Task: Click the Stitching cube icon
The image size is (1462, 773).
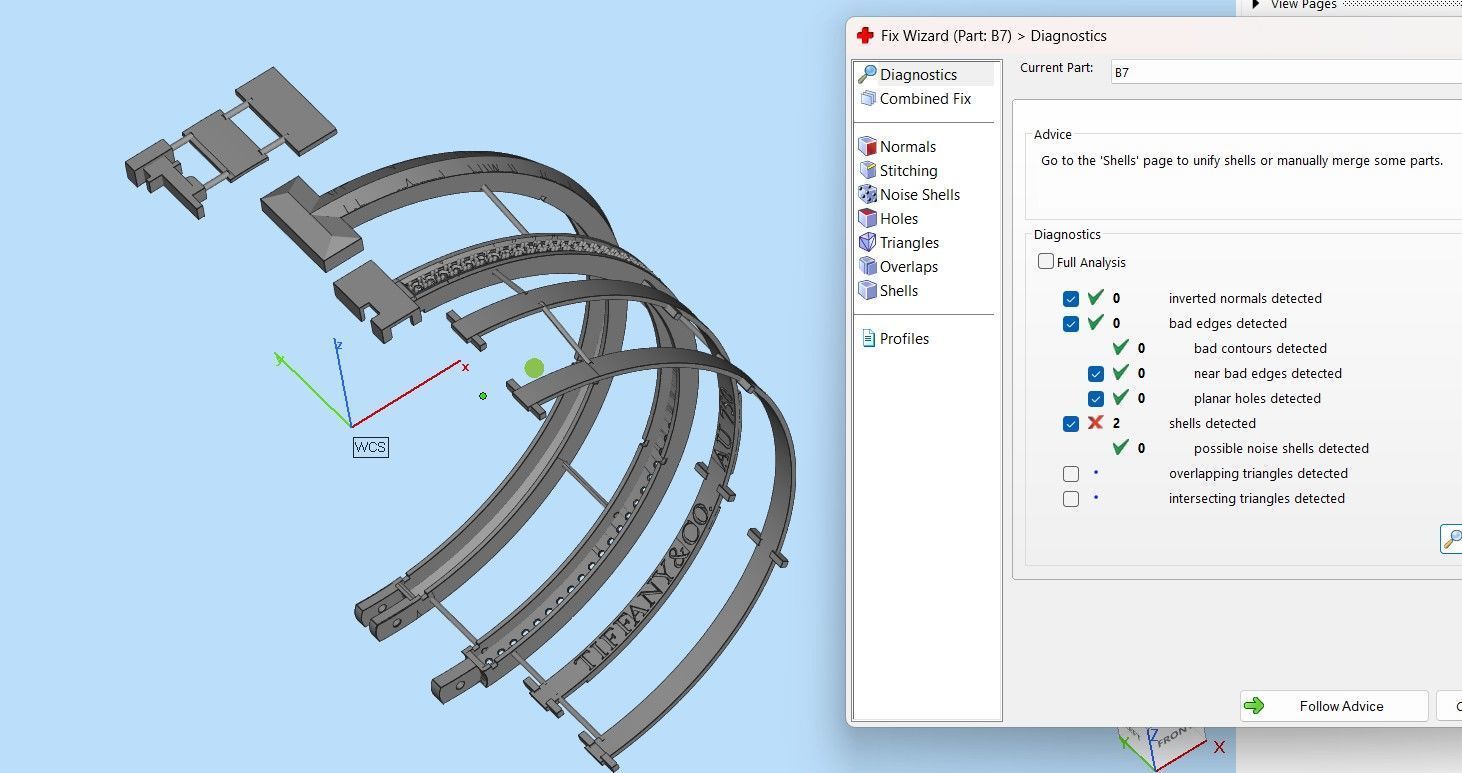Action: (867, 170)
